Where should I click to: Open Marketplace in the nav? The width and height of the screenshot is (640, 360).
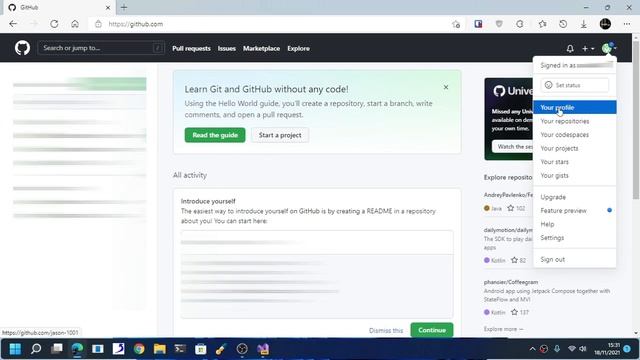tap(261, 49)
